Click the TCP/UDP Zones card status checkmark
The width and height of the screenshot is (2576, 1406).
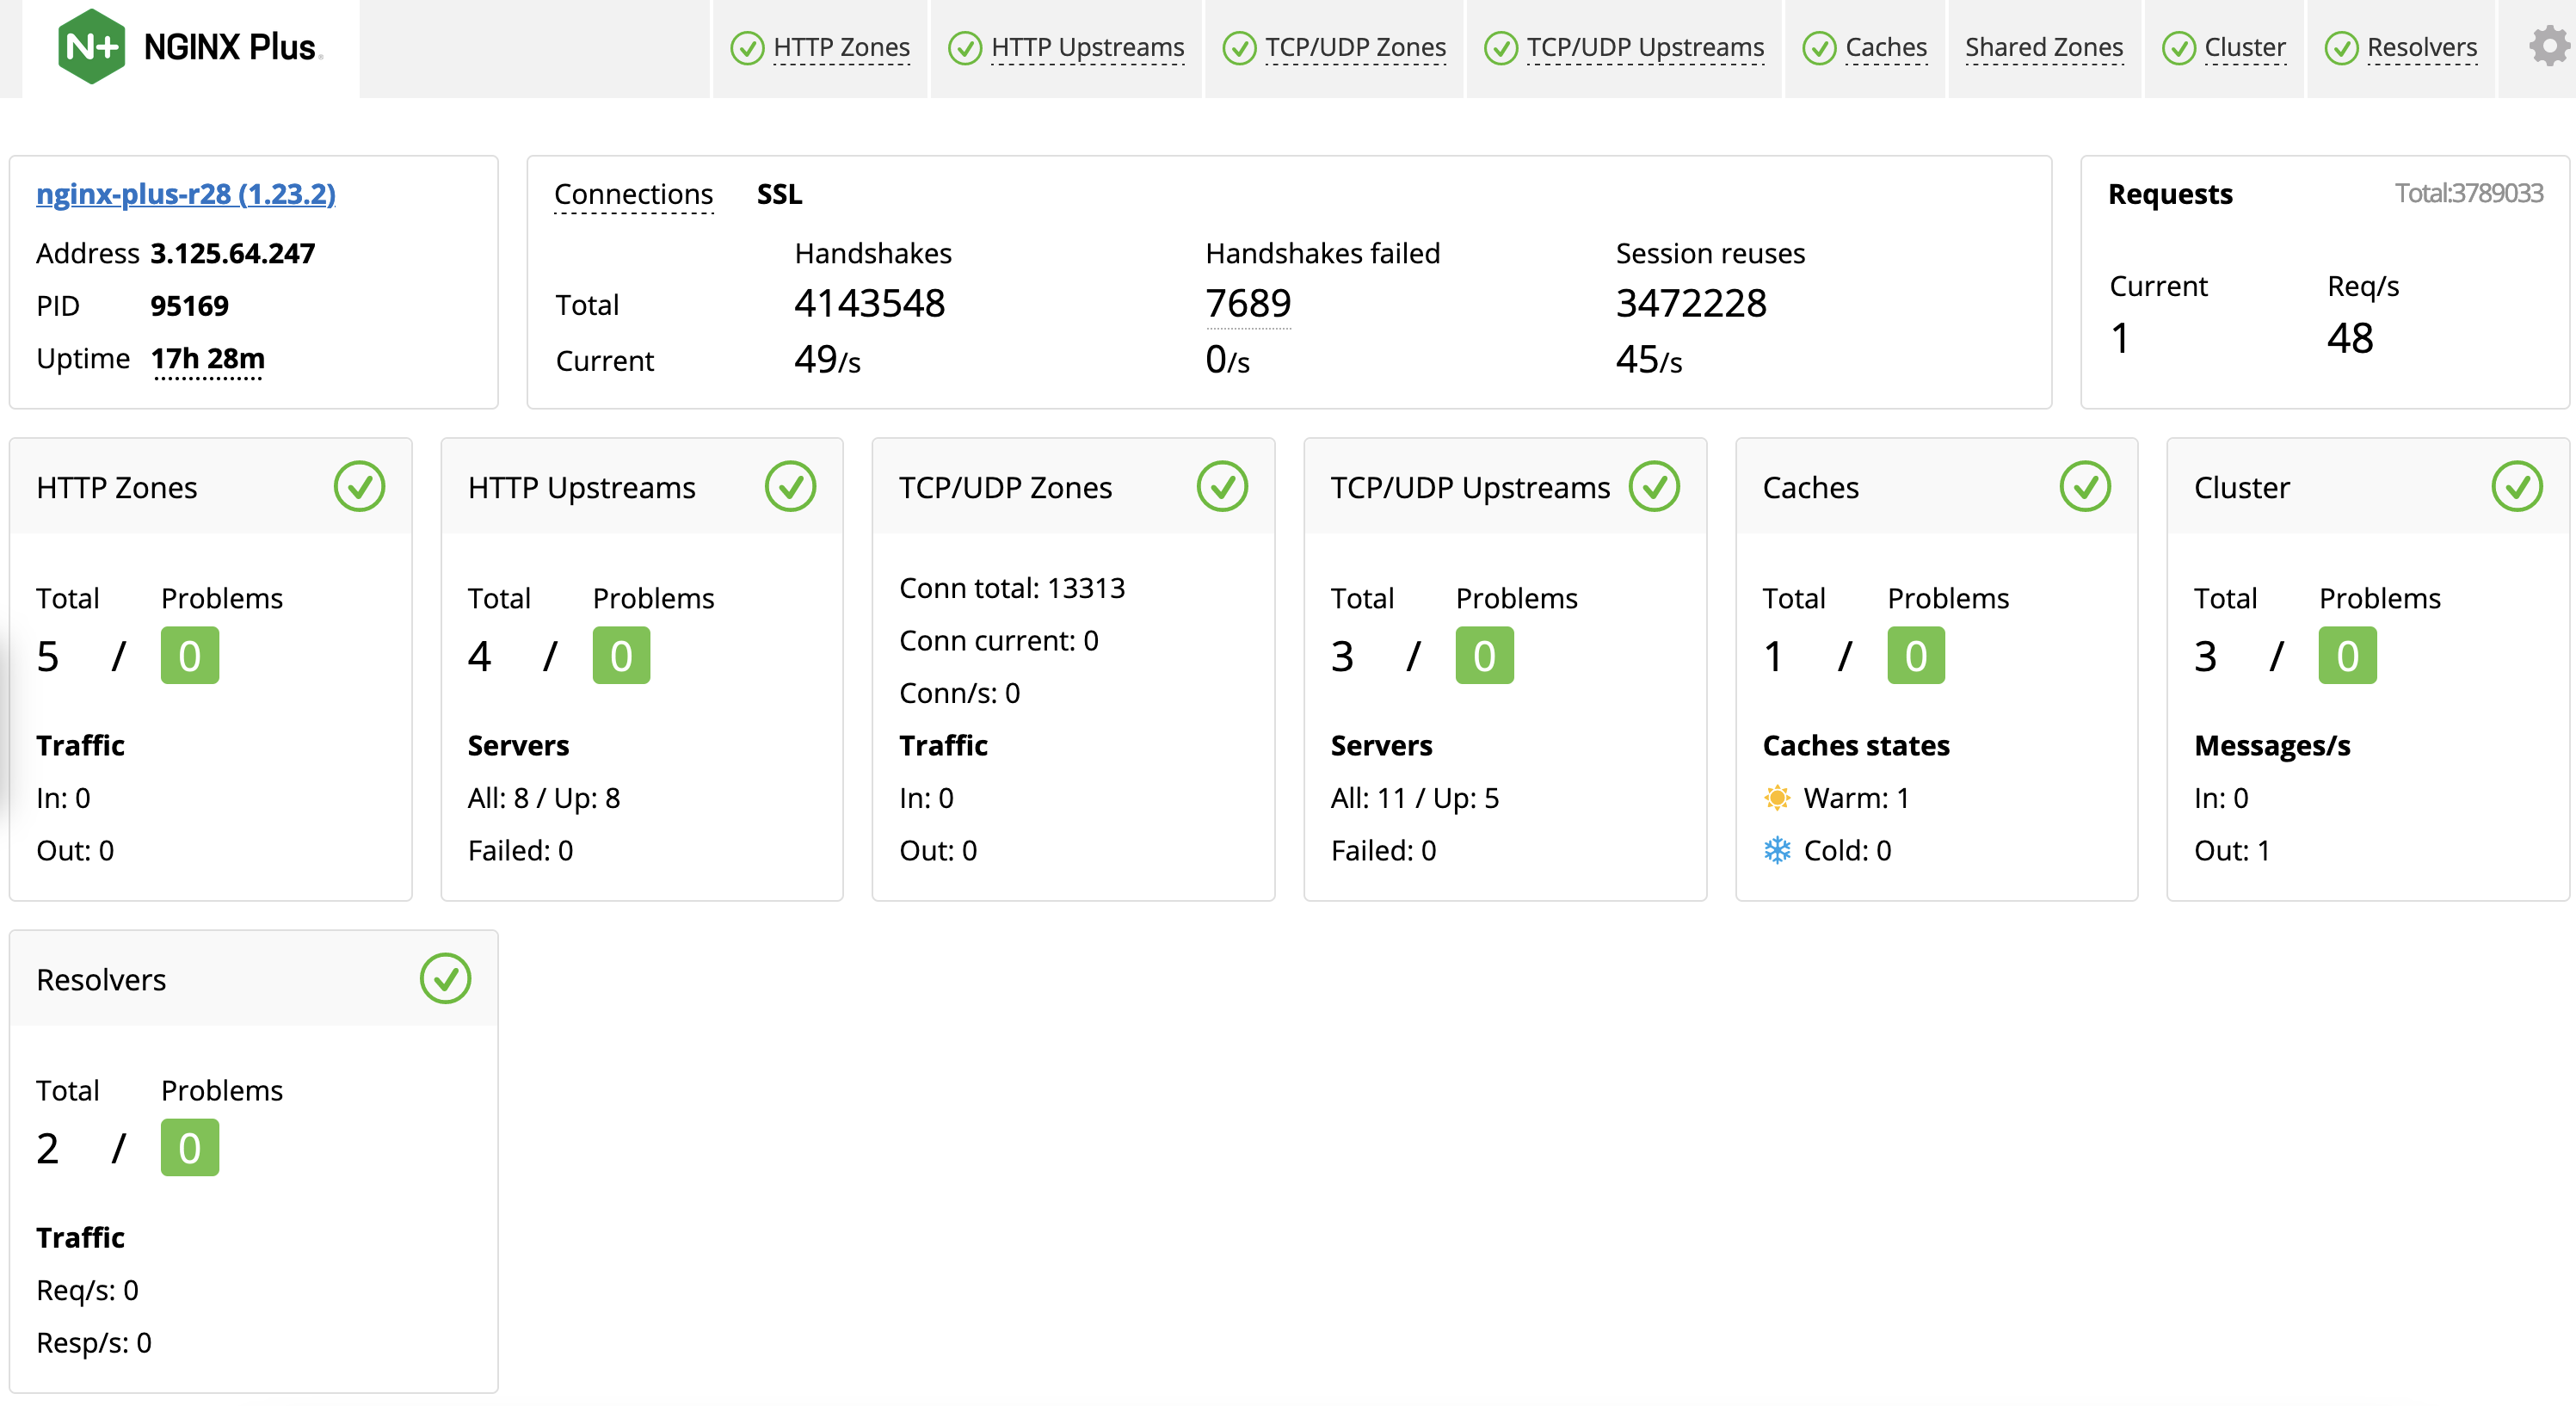click(x=1222, y=487)
